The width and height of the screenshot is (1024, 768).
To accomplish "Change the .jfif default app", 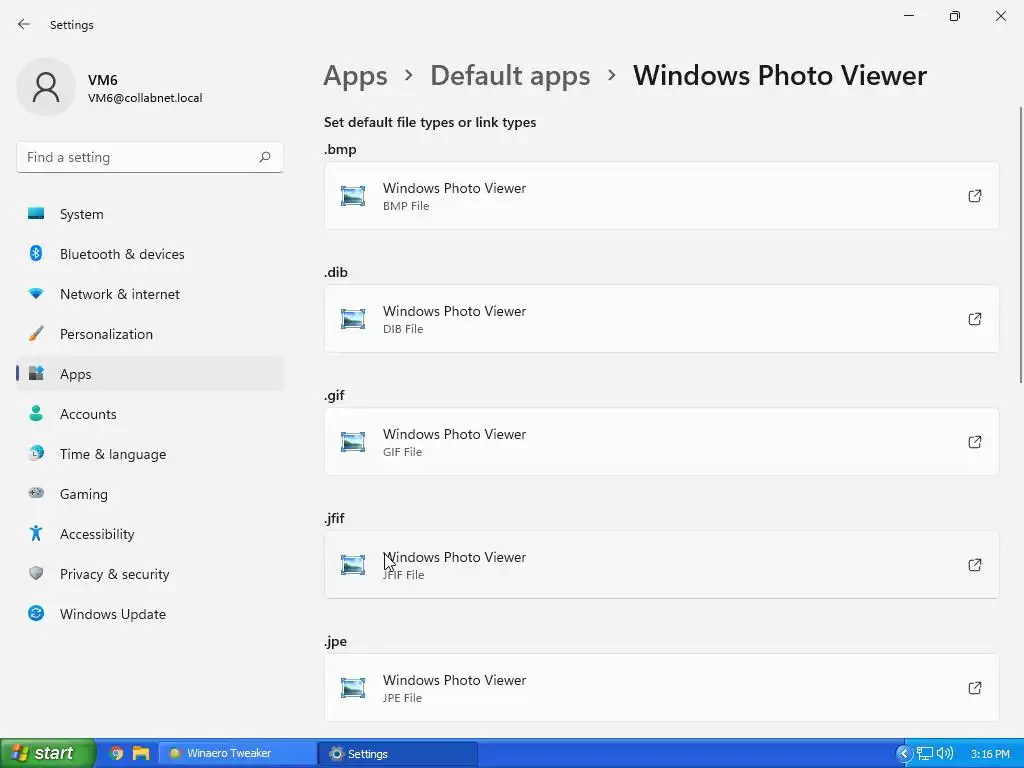I will coord(662,565).
